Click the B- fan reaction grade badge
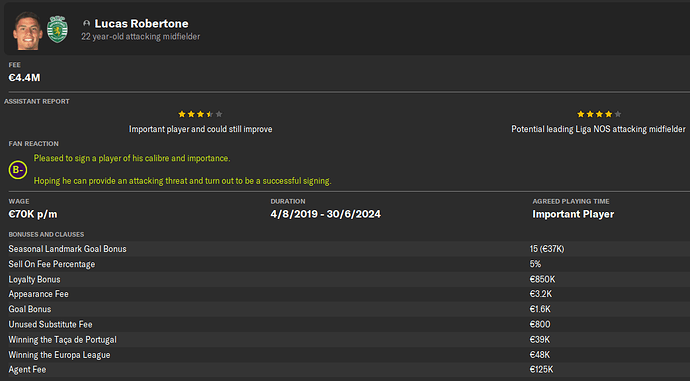Viewport: 690px width, 381px height. coord(18,170)
